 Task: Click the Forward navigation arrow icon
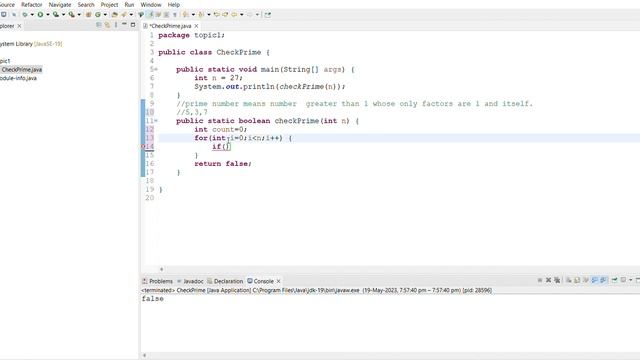(249, 15)
